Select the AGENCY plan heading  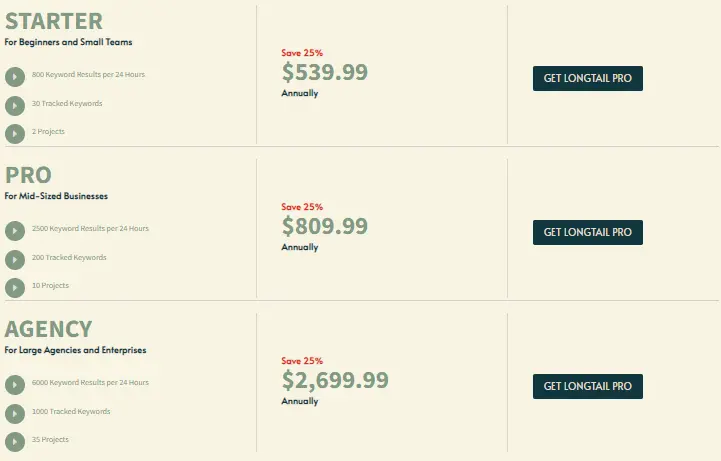click(48, 329)
